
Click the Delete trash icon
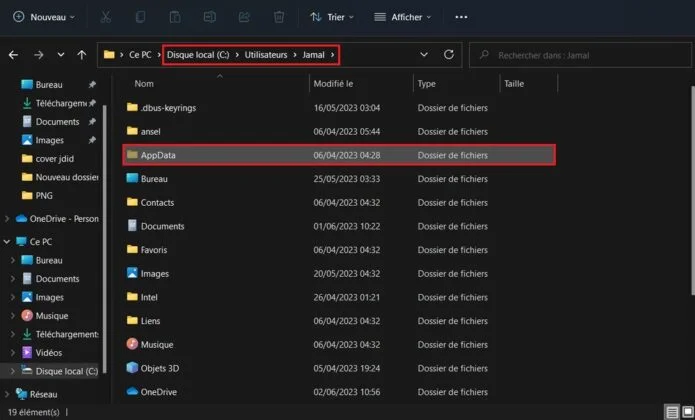279,17
